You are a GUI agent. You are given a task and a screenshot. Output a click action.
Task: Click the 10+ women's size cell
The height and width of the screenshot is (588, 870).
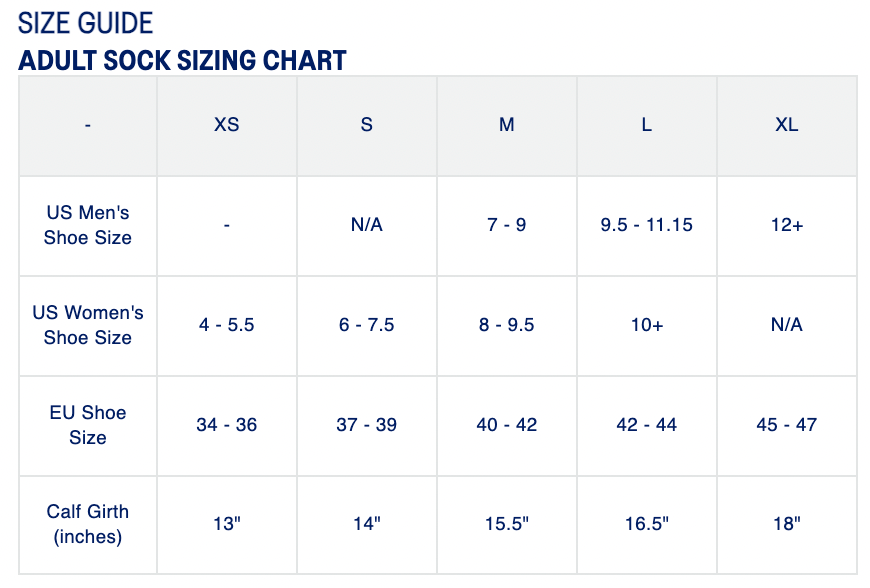click(x=647, y=325)
